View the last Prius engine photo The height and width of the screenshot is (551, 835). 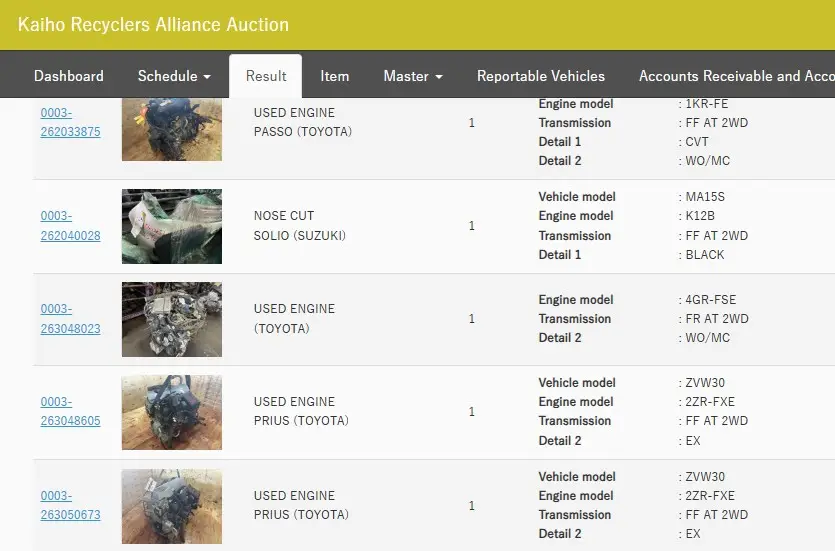(172, 506)
